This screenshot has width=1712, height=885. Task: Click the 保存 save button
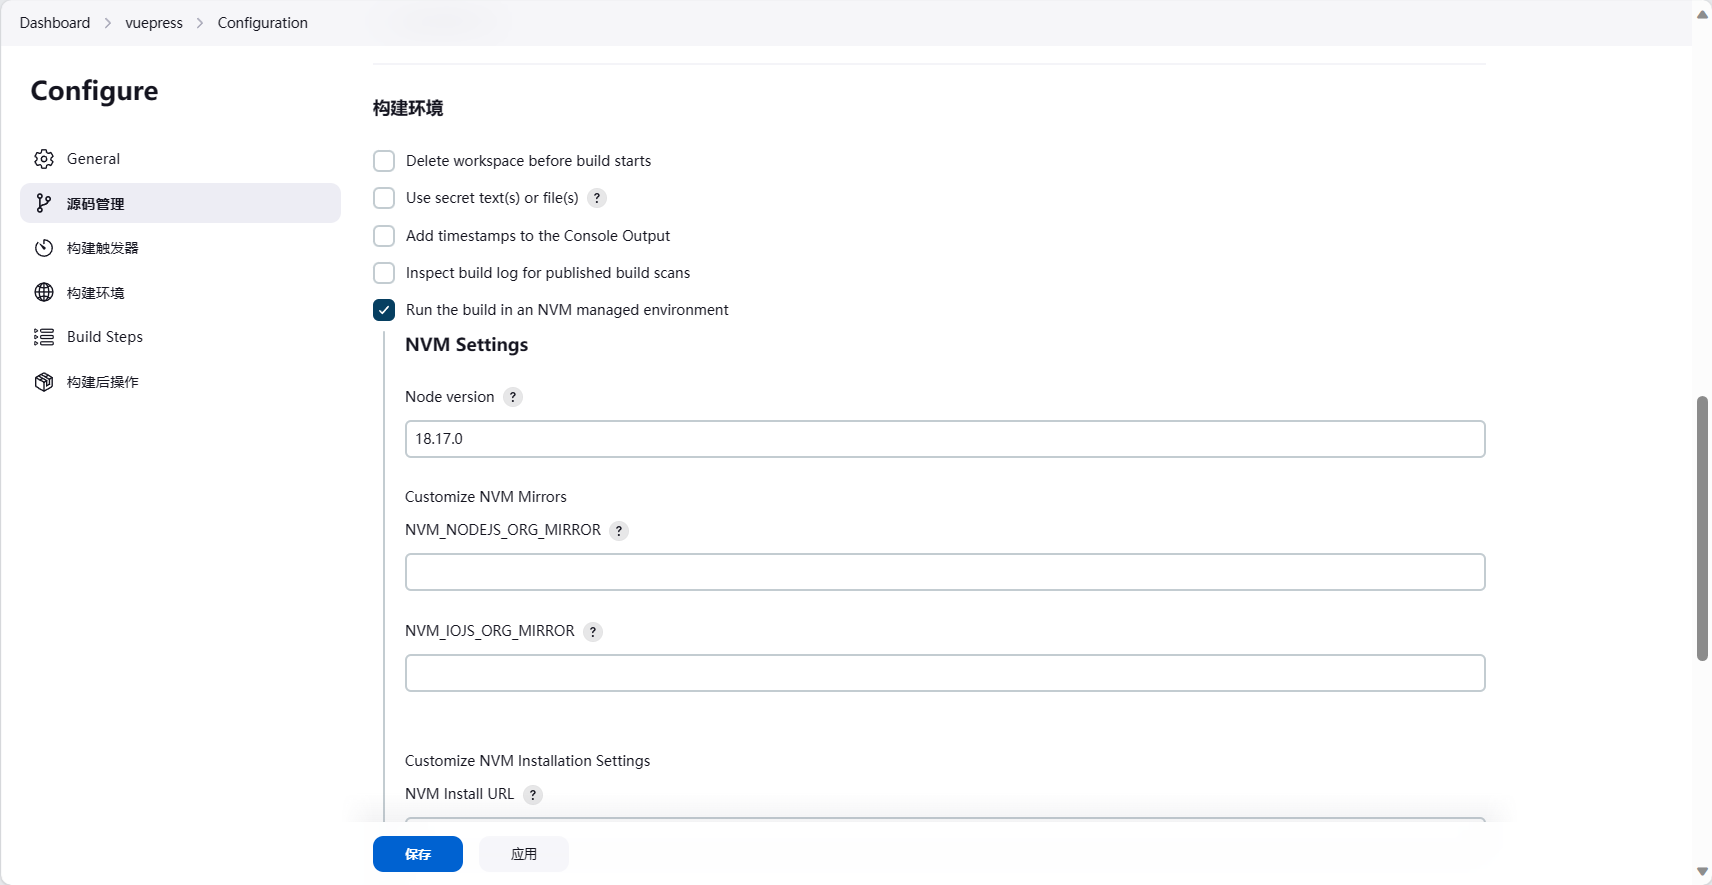[418, 854]
